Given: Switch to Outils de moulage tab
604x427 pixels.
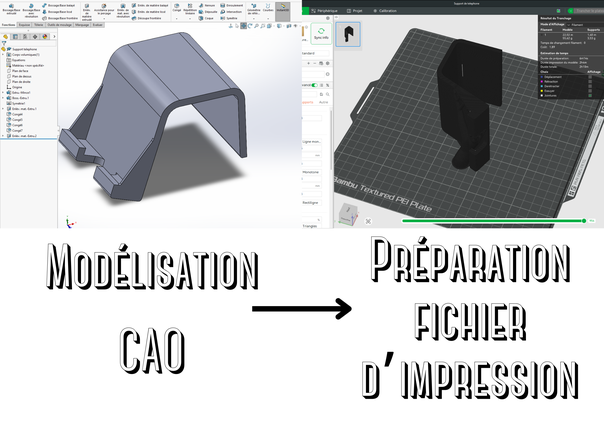Looking at the screenshot, I should tap(59, 25).
